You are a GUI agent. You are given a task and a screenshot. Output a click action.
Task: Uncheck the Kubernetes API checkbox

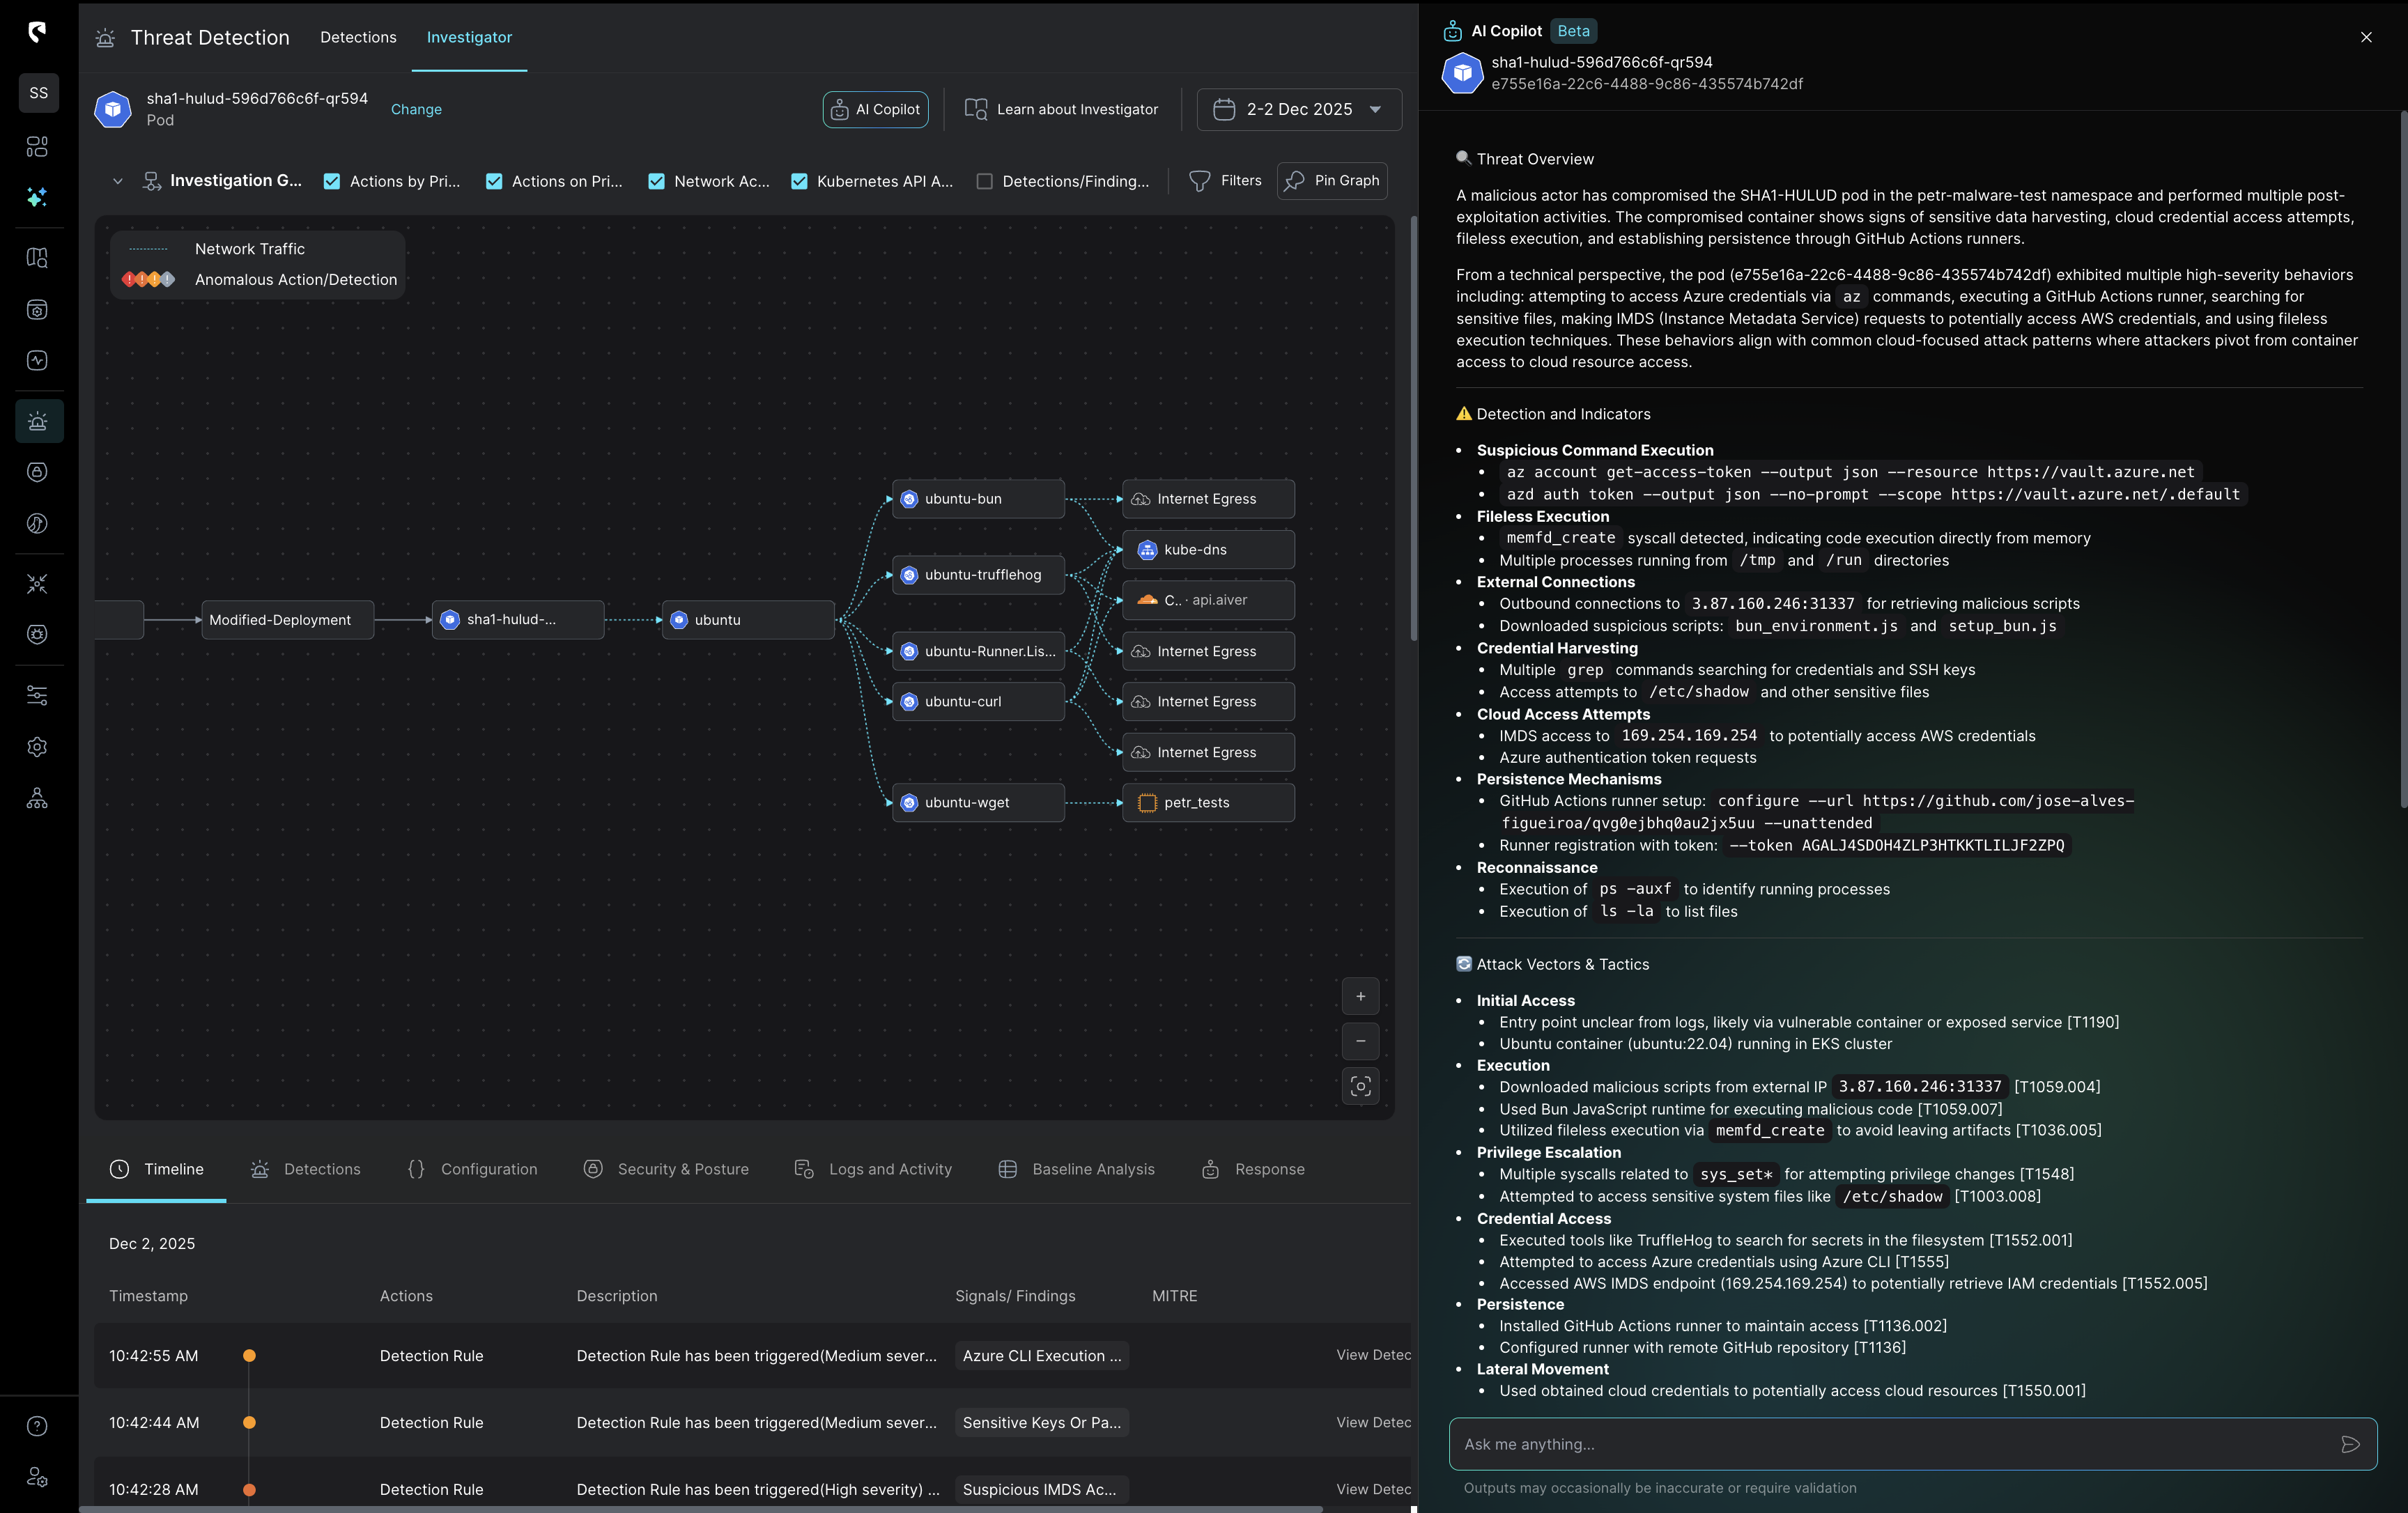click(x=799, y=181)
